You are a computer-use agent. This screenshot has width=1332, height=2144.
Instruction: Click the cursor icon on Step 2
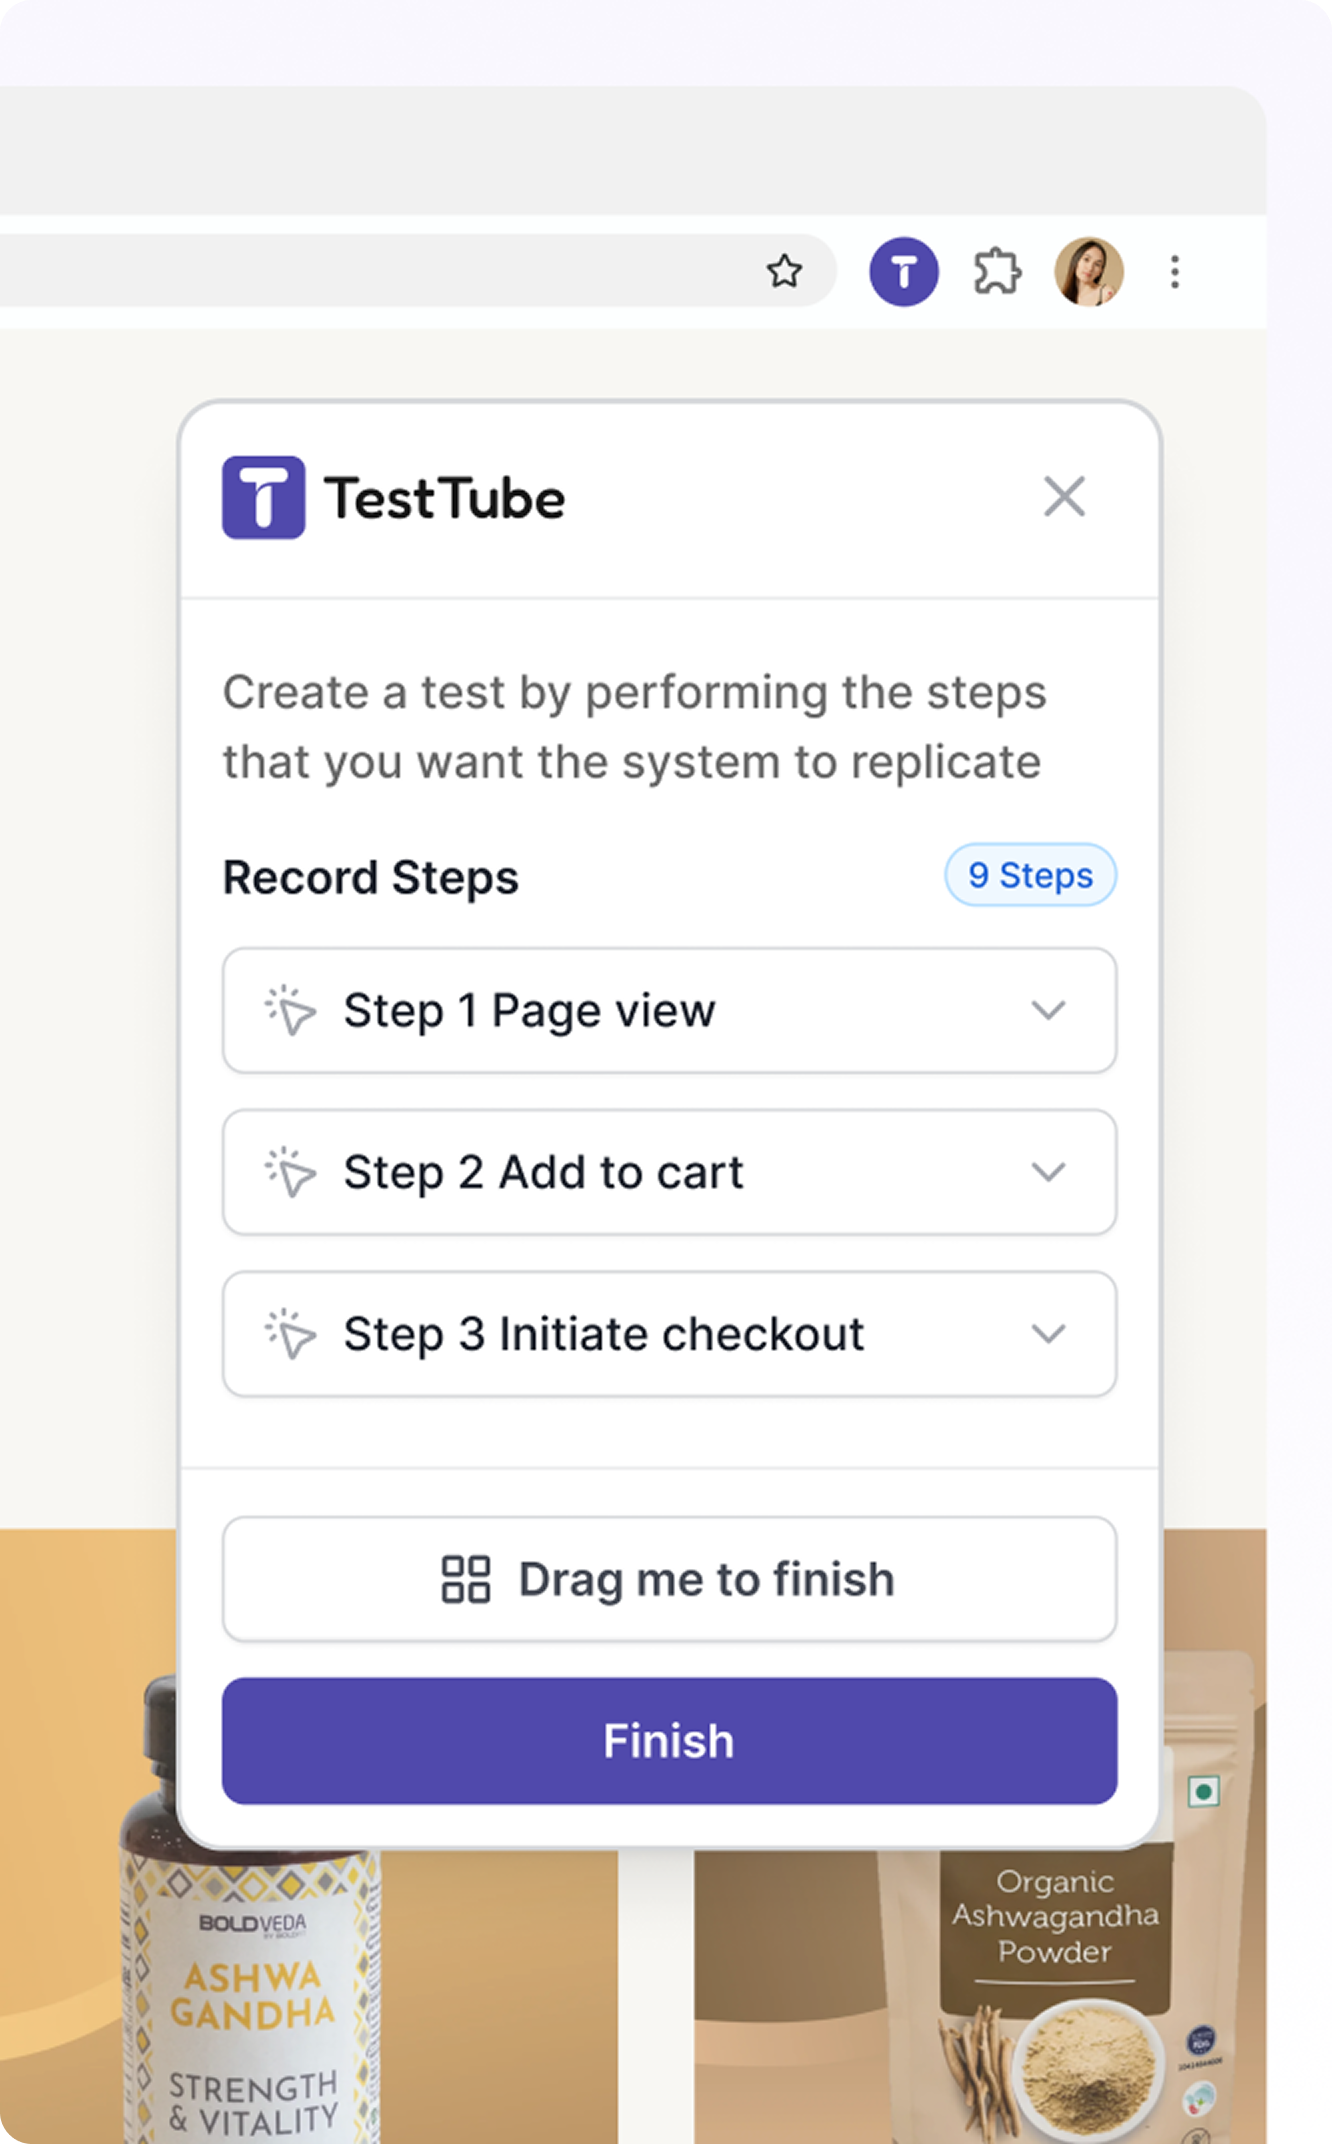pyautogui.click(x=290, y=1172)
